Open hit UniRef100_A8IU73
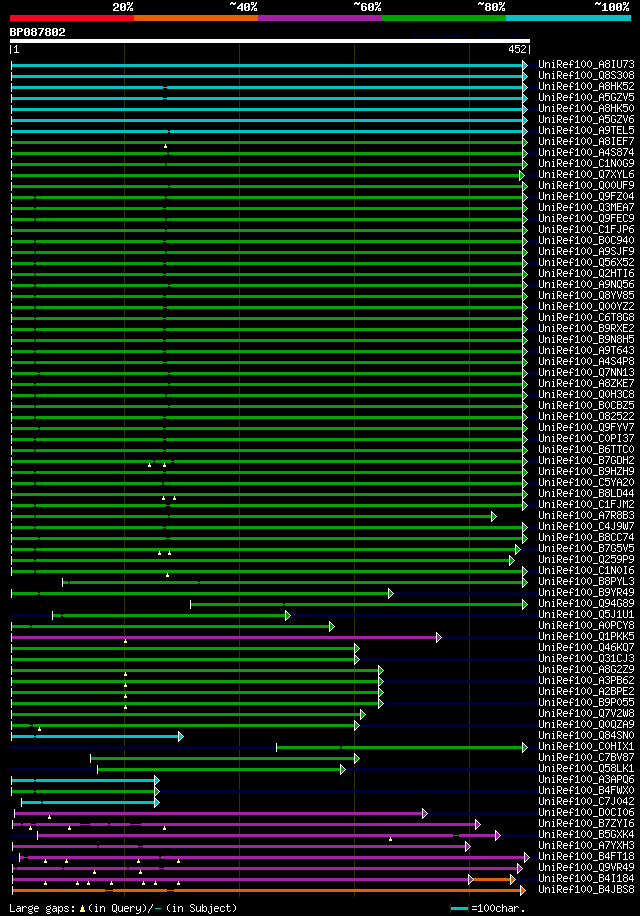Image resolution: width=640 pixels, height=916 pixels. coord(586,64)
